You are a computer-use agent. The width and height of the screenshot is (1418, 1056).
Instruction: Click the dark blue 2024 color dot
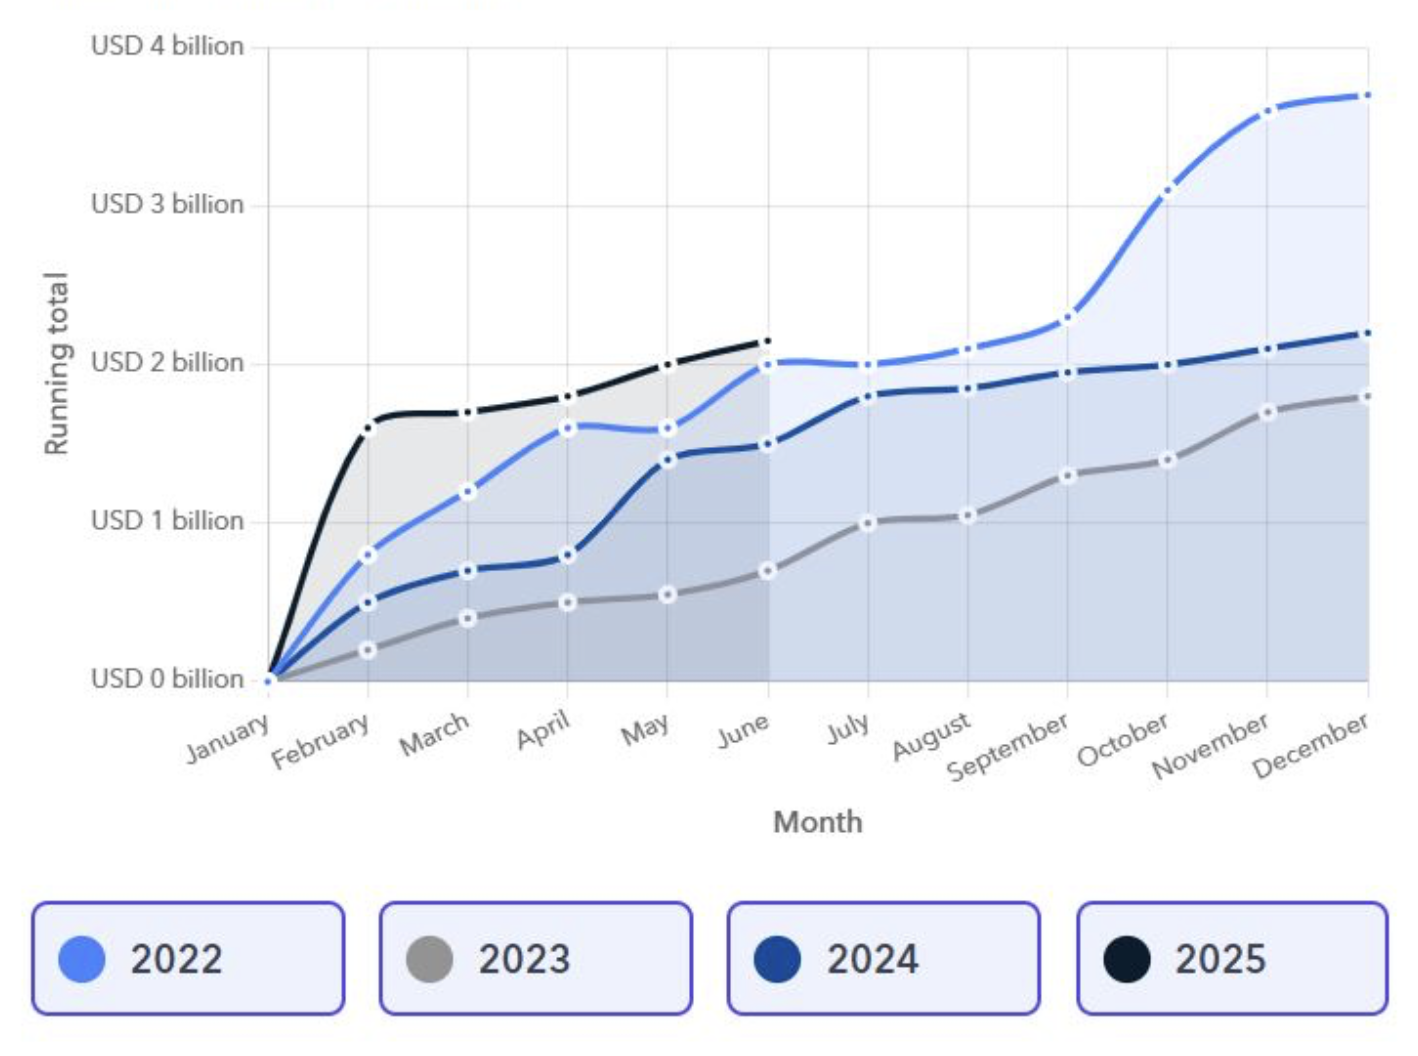pos(778,959)
